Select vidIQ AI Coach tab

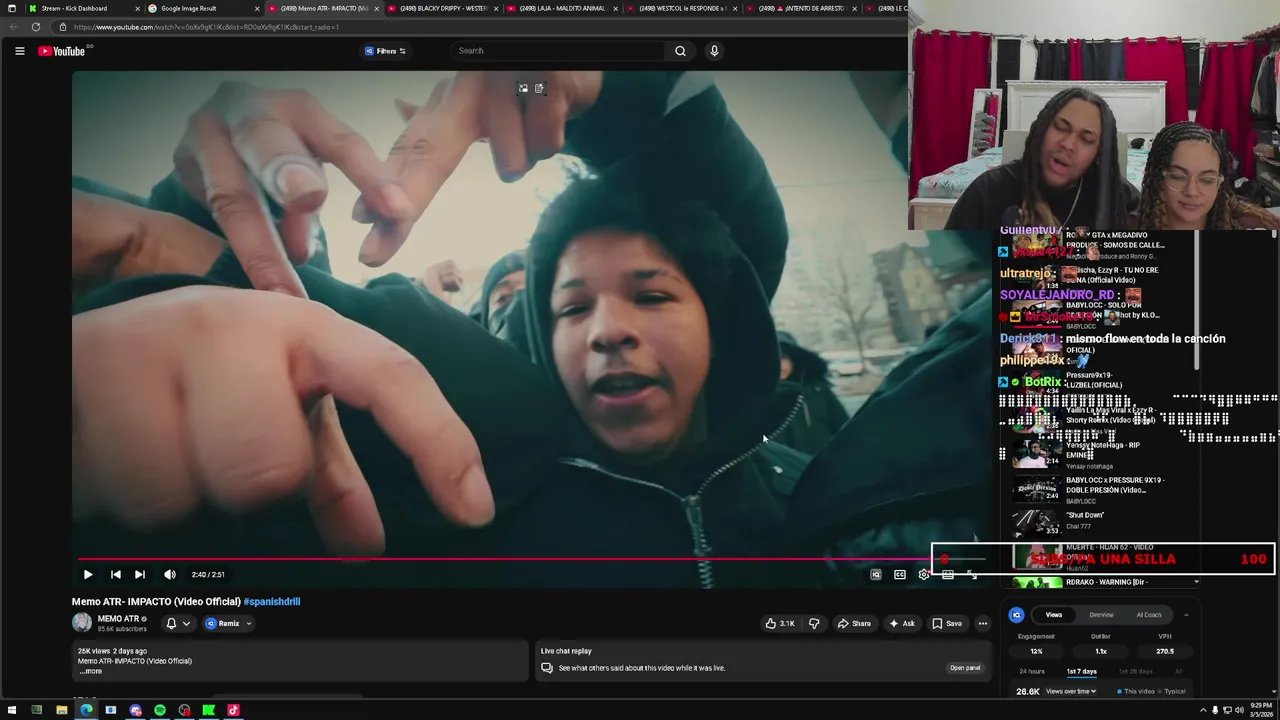[x=1149, y=615]
